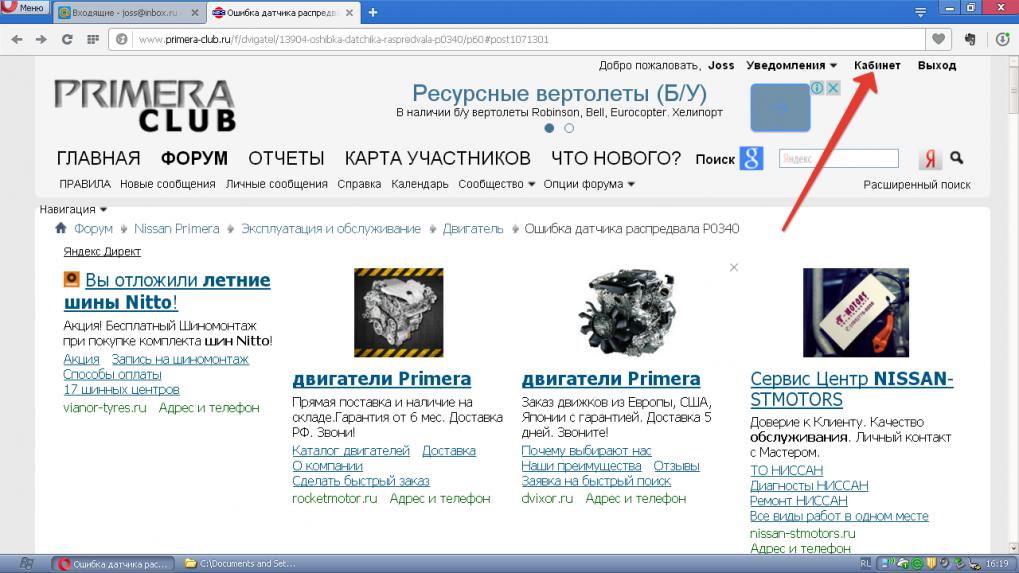1019x573 pixels.
Task: Go forward using browser forward arrow
Action: coord(42,40)
